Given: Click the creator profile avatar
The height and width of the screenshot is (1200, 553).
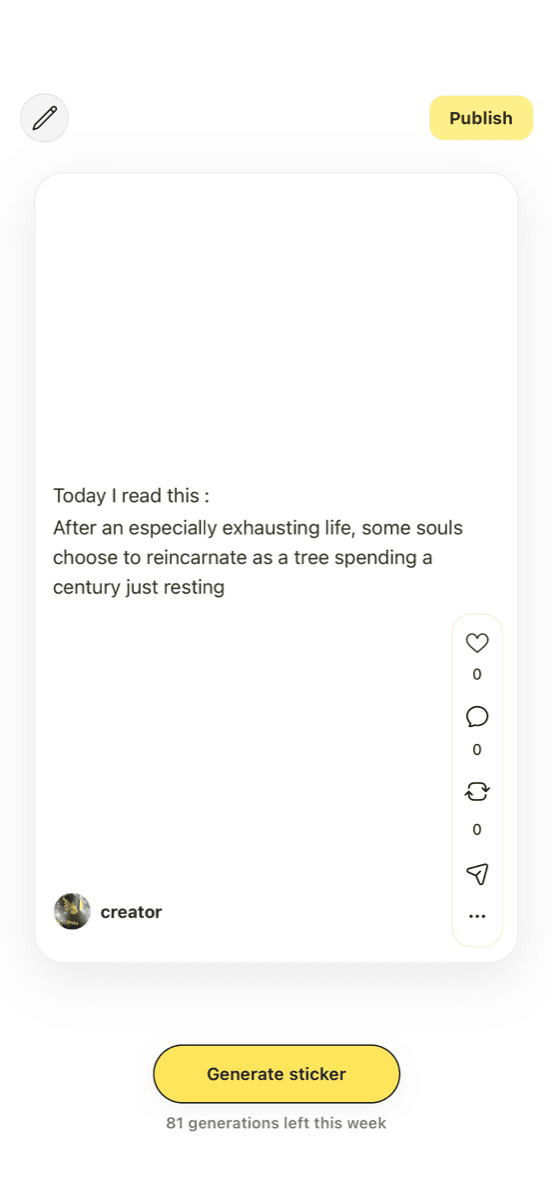Looking at the screenshot, I should 72,912.
